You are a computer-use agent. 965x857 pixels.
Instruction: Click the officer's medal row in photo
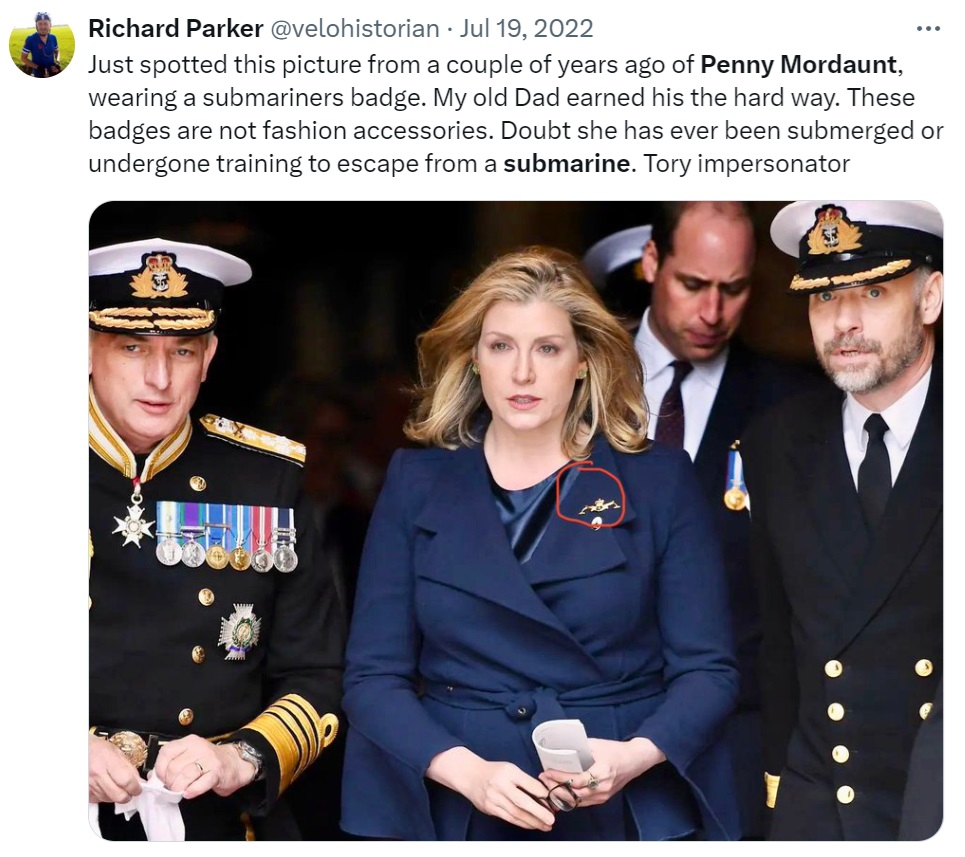pos(226,536)
